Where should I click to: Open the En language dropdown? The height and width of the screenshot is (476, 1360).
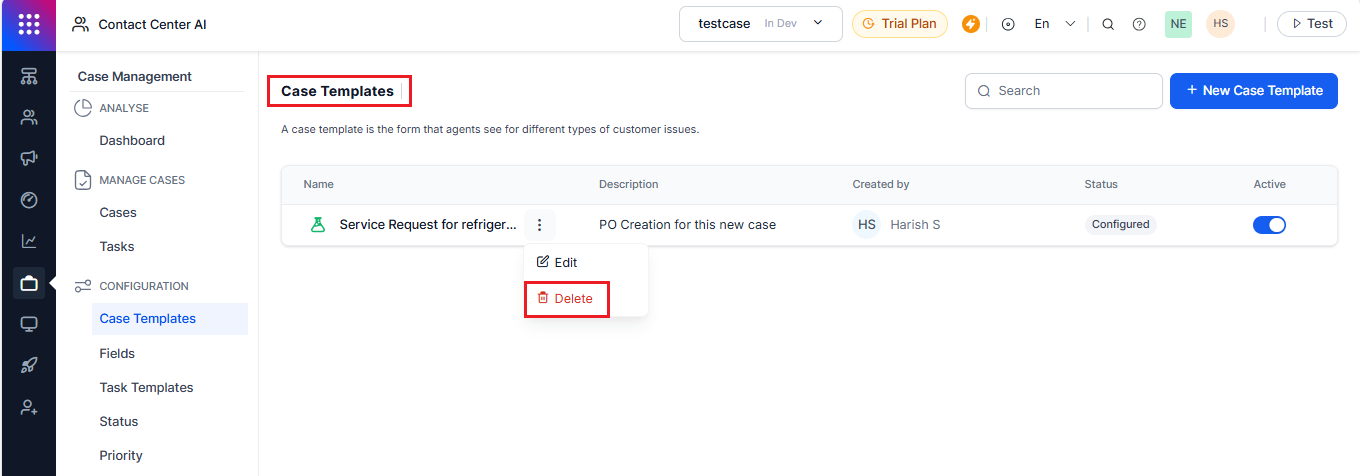click(x=1054, y=24)
